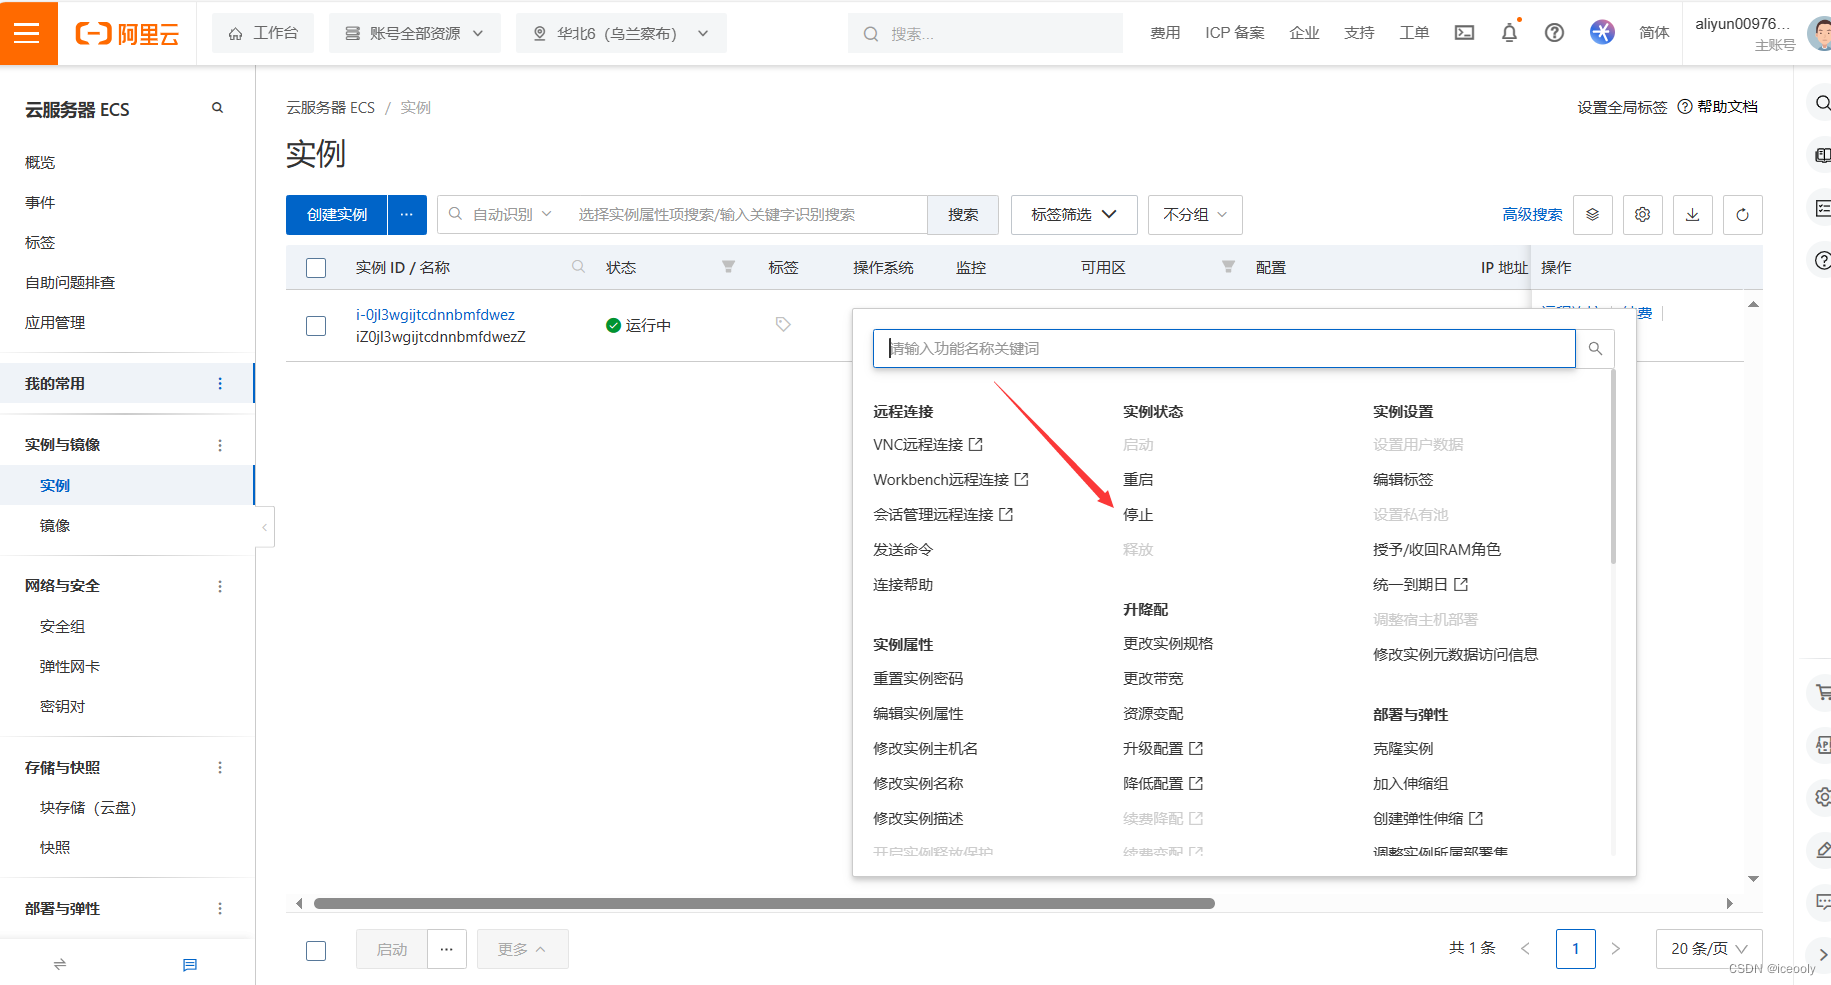Open 部署与弹性 section options dots

220,909
